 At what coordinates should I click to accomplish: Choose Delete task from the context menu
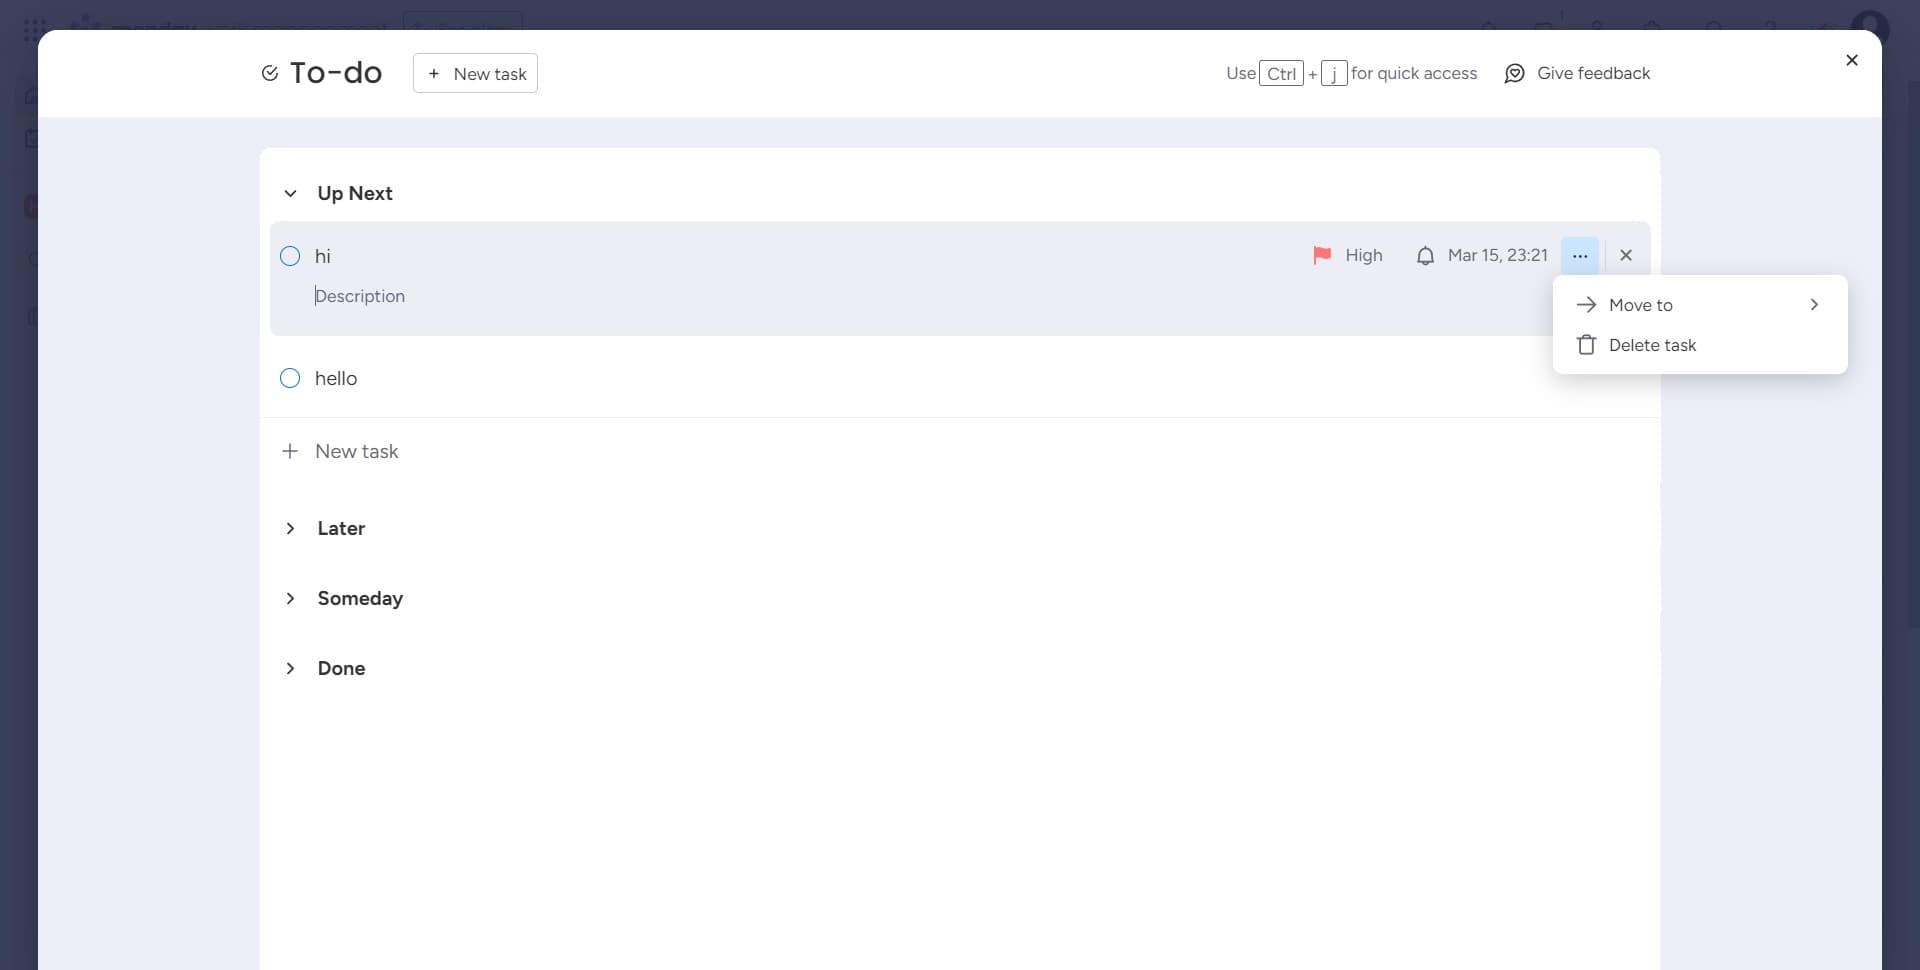(1652, 344)
